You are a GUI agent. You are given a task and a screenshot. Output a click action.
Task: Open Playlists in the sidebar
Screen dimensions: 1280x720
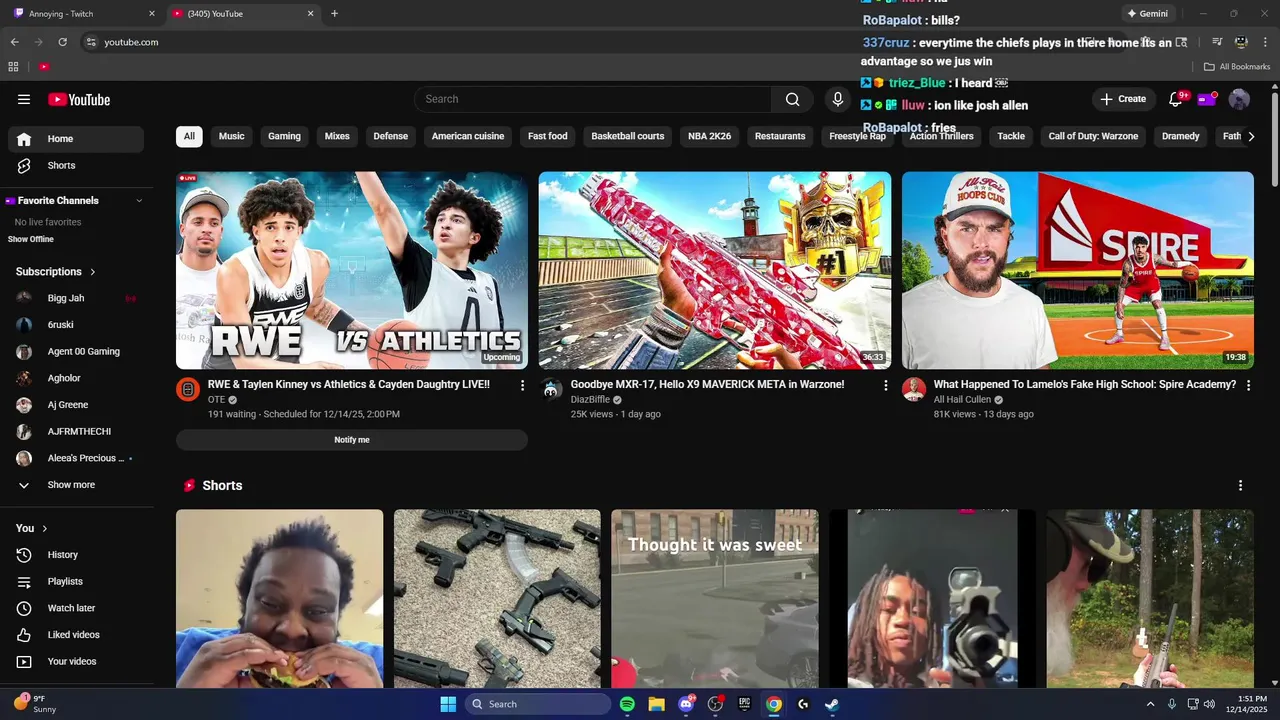[x=76, y=581]
